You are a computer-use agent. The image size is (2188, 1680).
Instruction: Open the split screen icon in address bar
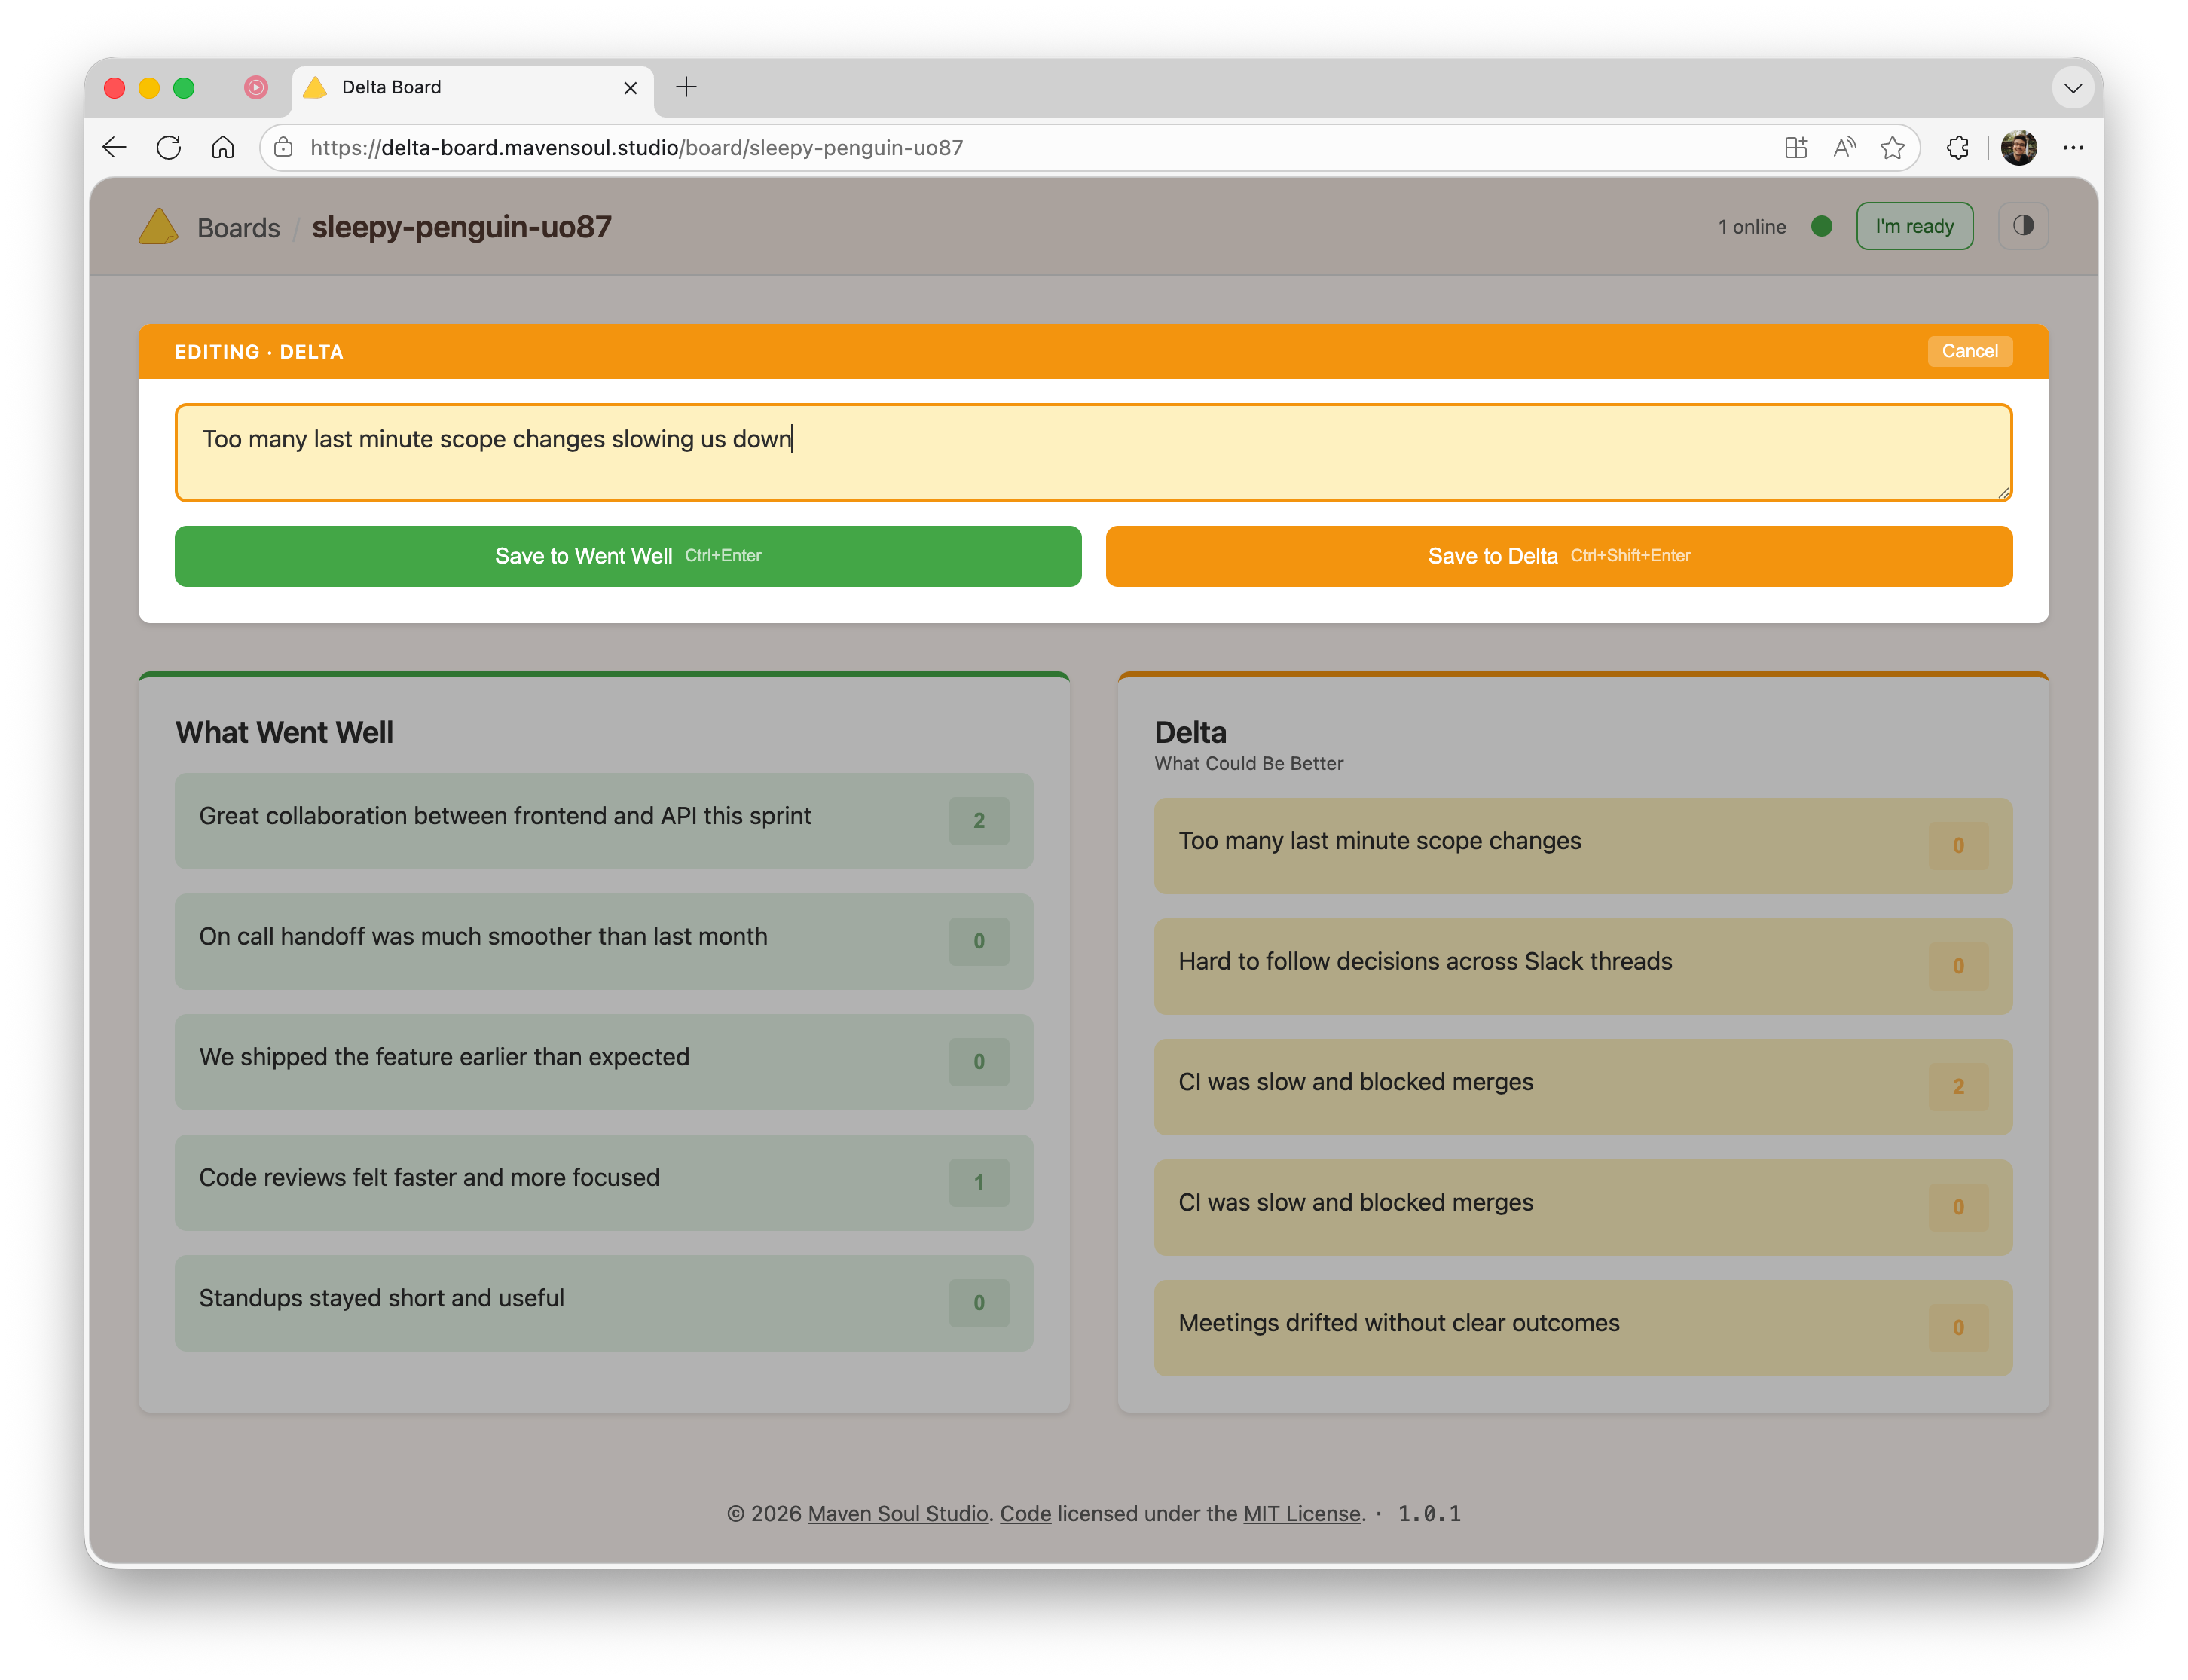(1796, 148)
